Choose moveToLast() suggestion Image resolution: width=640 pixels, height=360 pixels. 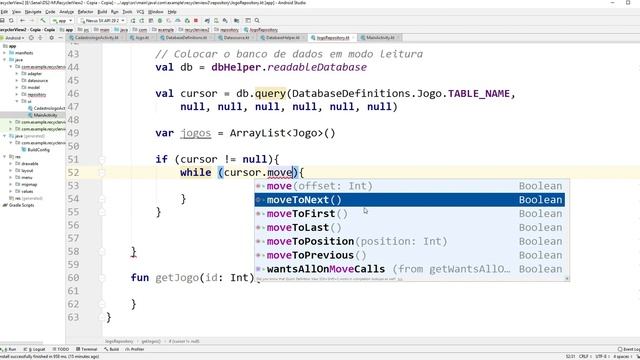(410, 228)
